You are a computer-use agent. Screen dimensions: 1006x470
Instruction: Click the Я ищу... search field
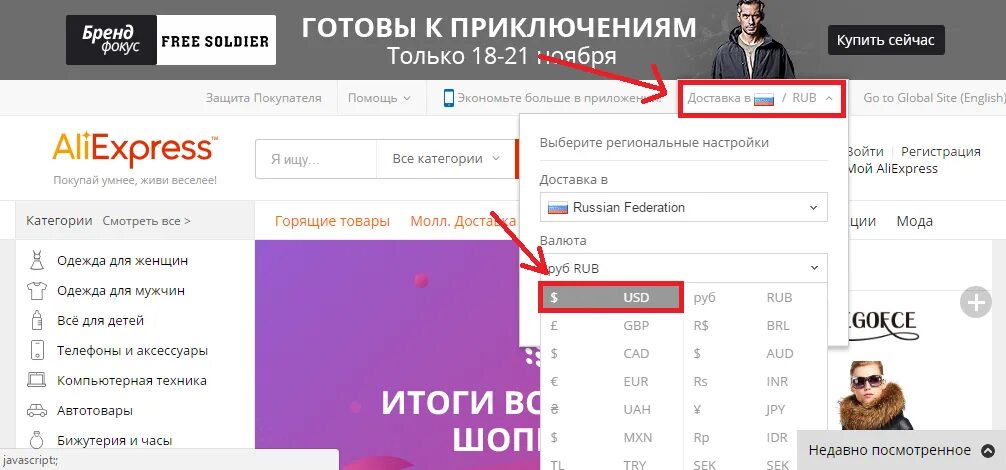(316, 158)
